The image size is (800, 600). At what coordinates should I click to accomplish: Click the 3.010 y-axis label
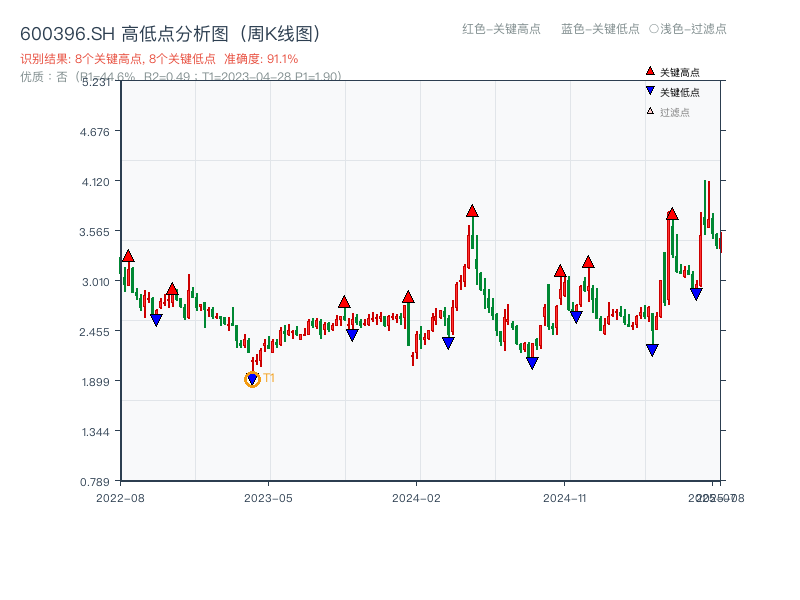click(95, 282)
